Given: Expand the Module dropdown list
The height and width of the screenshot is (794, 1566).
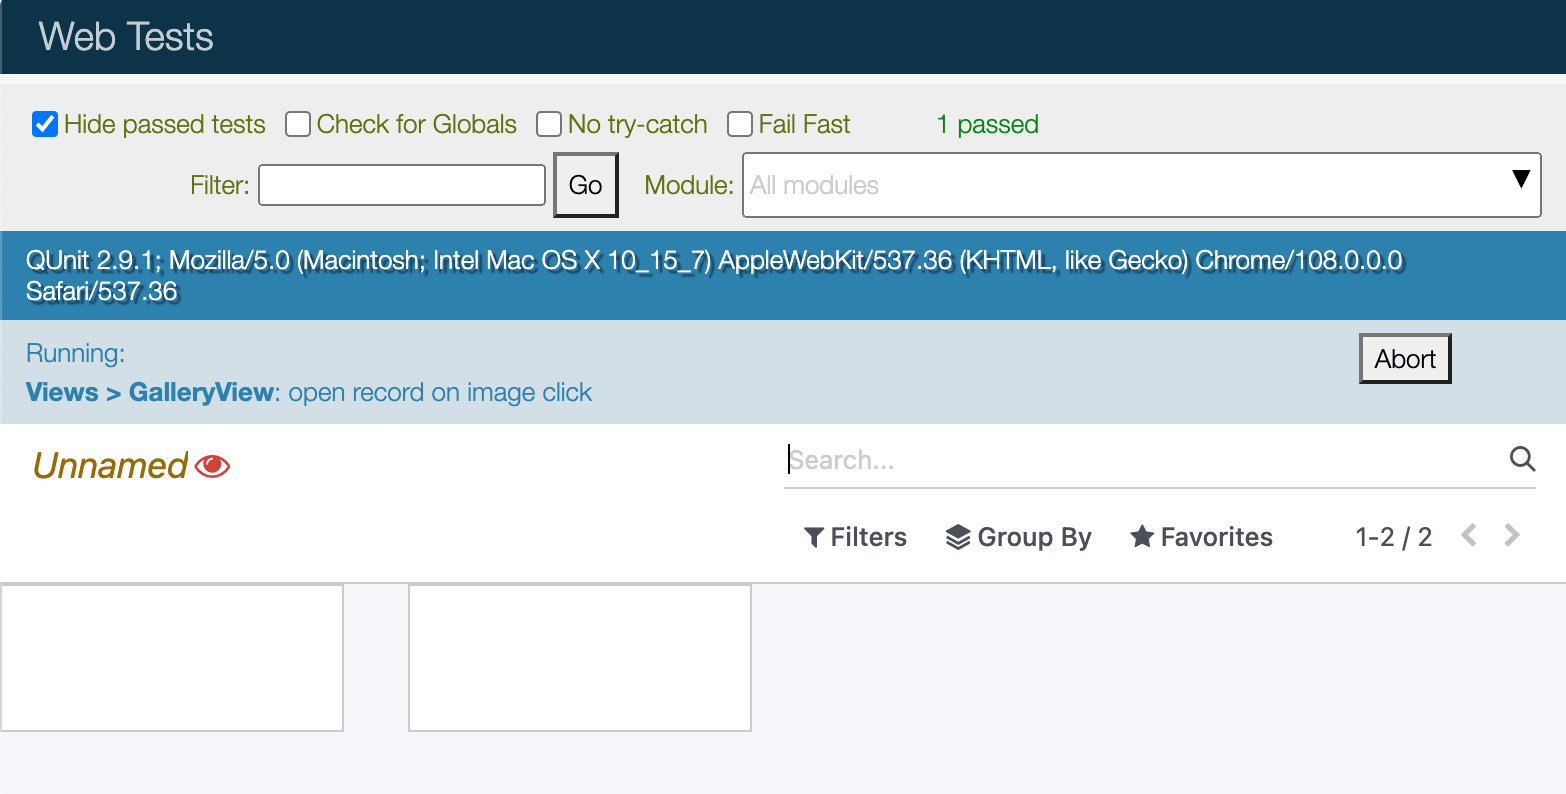Looking at the screenshot, I should click(1141, 185).
